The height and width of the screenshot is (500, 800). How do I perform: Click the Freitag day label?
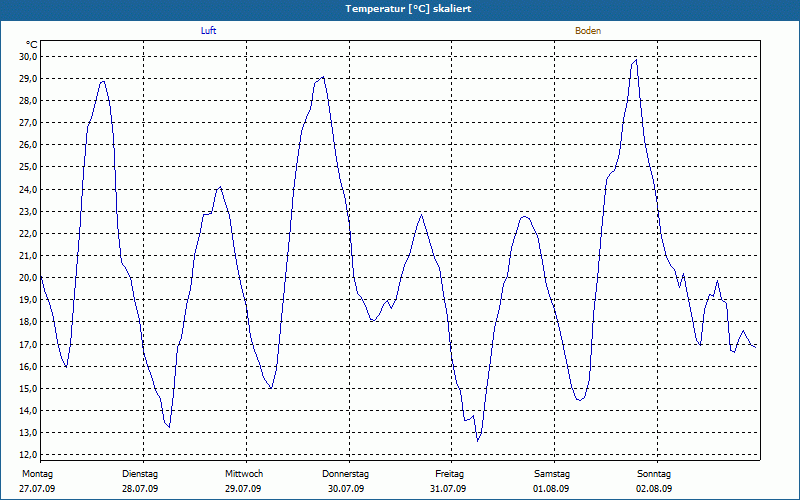click(x=449, y=474)
